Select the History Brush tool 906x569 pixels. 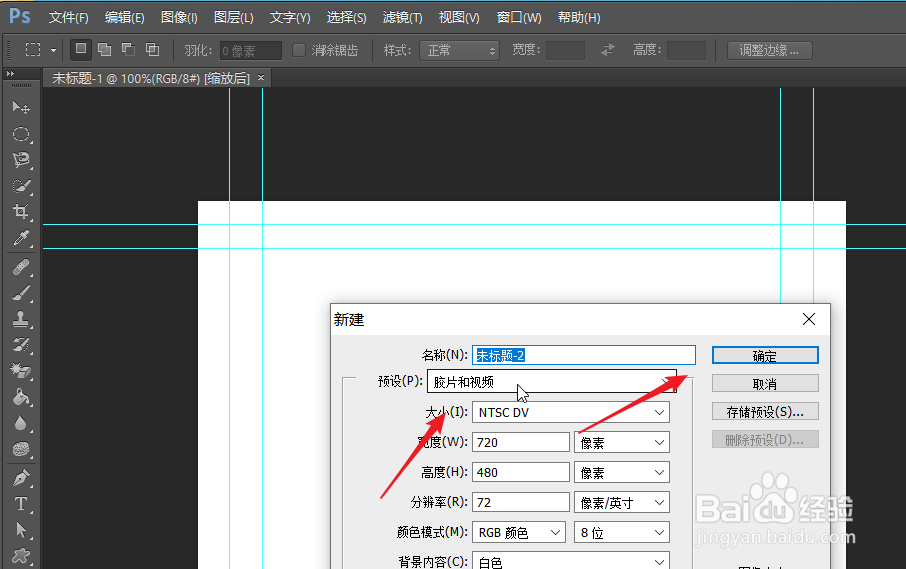(21, 345)
